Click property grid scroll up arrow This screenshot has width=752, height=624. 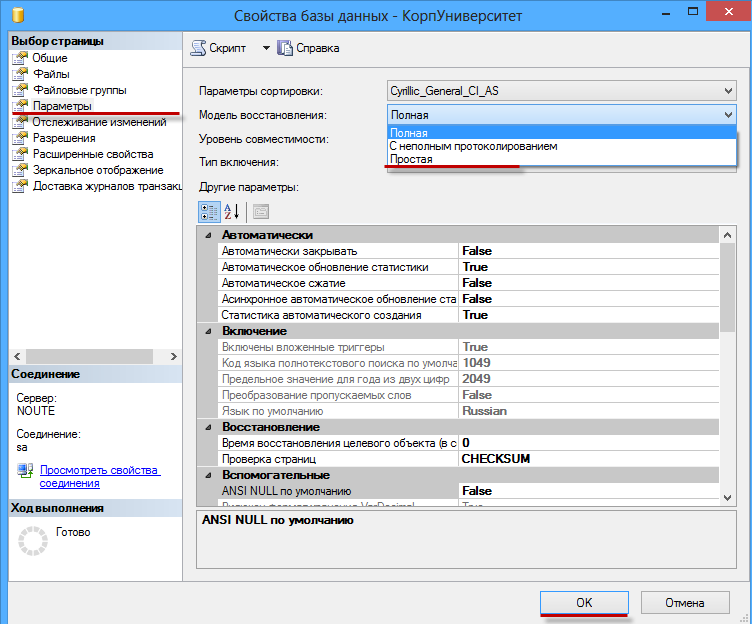[x=727, y=235]
